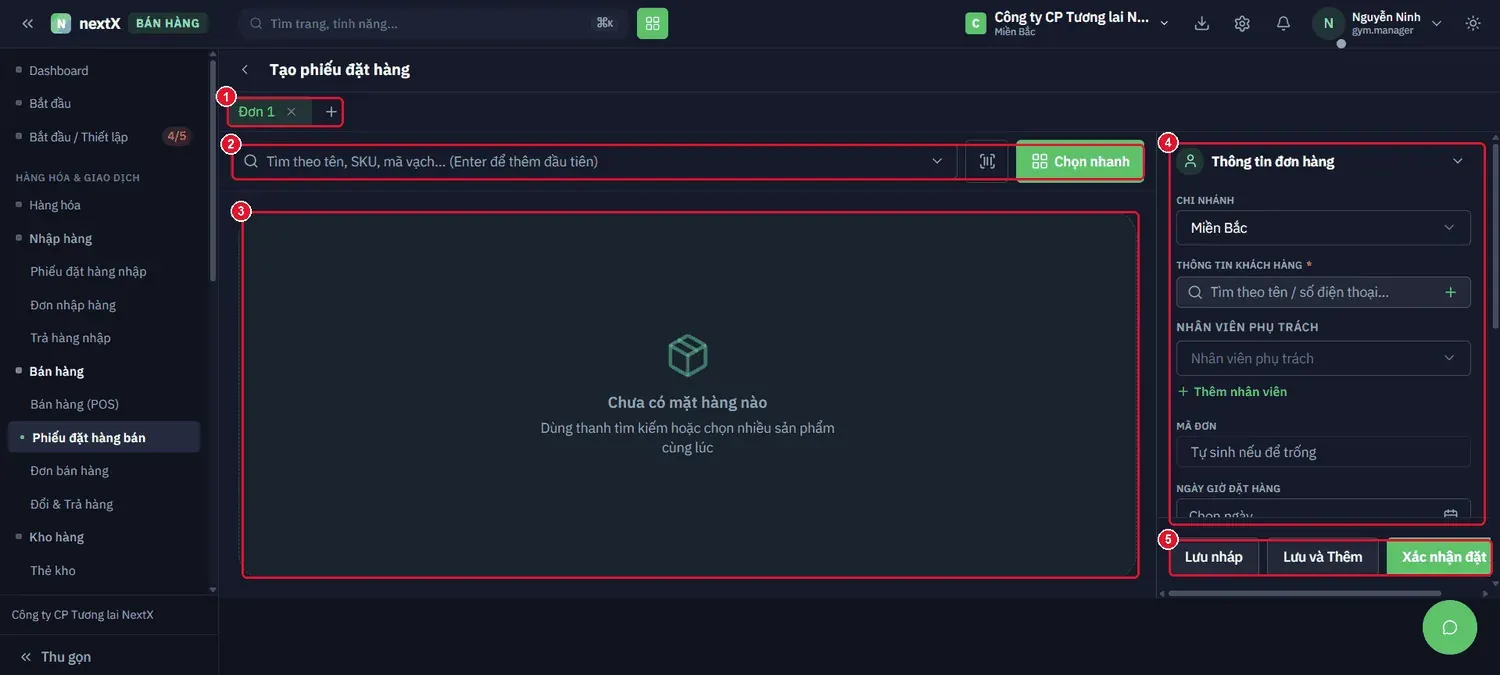Open the green apps grid button beside search
This screenshot has width=1500, height=675.
click(x=652, y=23)
